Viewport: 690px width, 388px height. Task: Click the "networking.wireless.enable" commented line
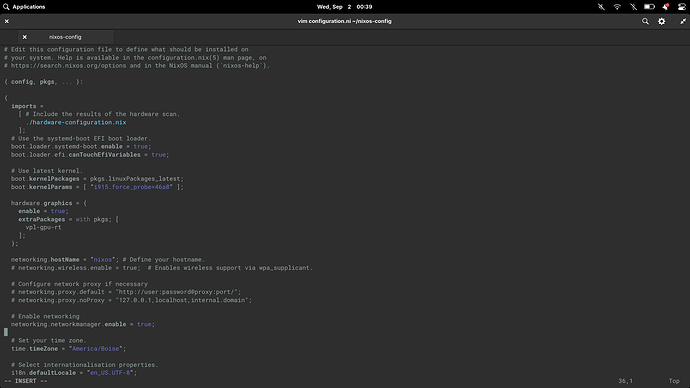(162, 268)
